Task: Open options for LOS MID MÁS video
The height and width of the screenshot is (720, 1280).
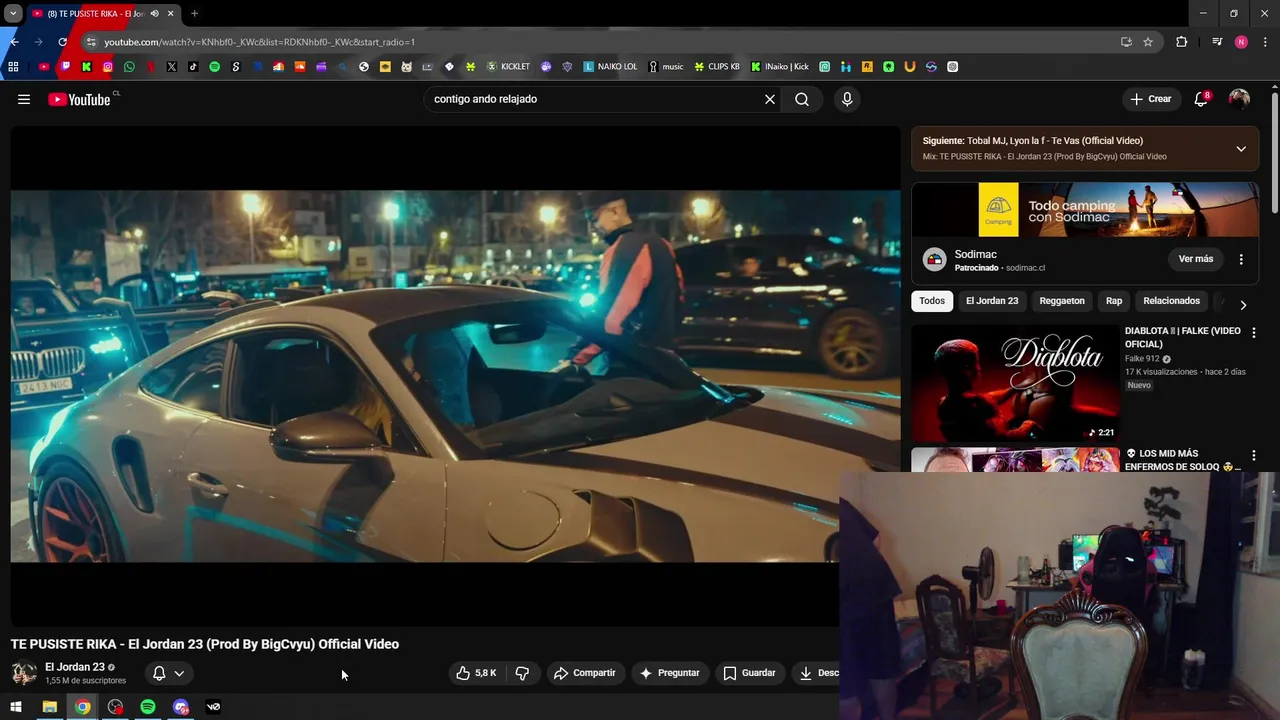Action: (1254, 456)
